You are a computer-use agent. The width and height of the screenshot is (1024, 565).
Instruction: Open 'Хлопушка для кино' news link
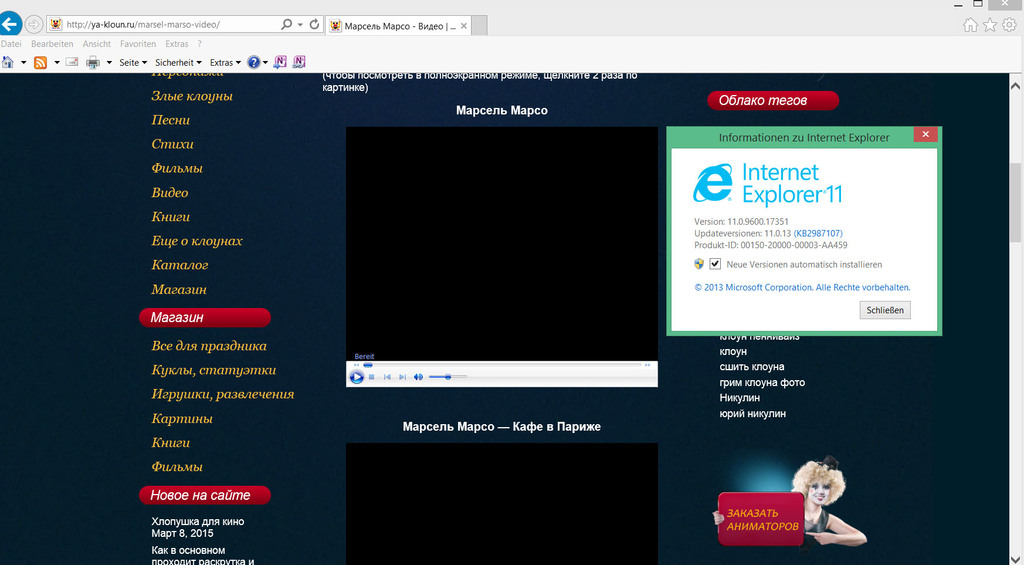198,521
